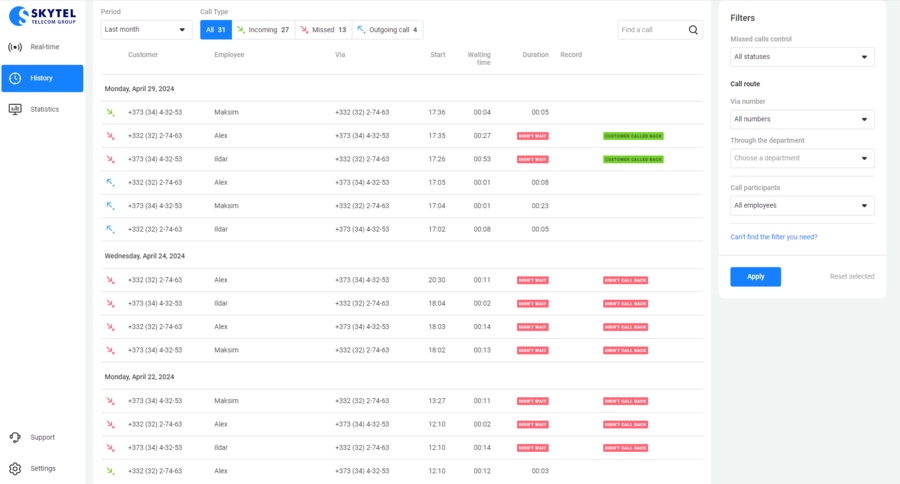Expand the Via number 'All numbers' dropdown
The image size is (900, 484).
click(802, 119)
